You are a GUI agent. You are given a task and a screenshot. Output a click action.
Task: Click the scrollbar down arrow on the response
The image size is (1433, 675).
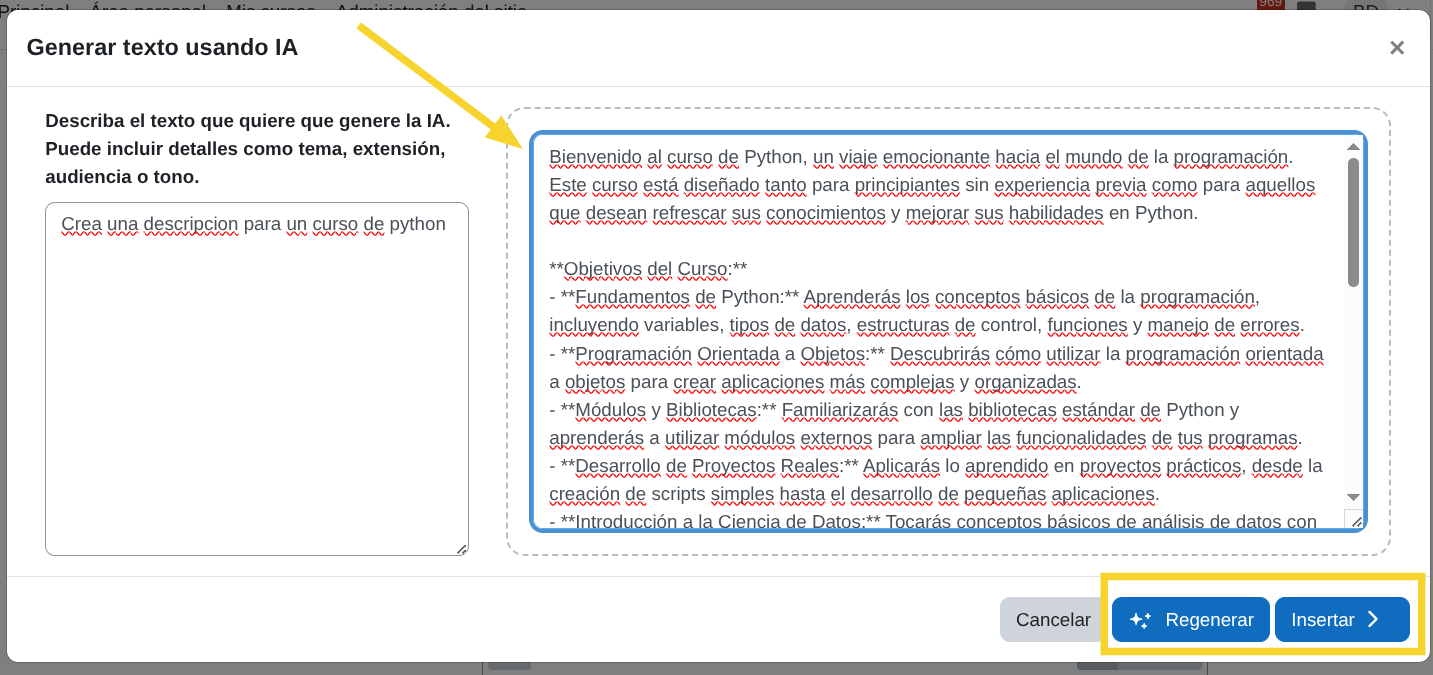click(x=1353, y=497)
